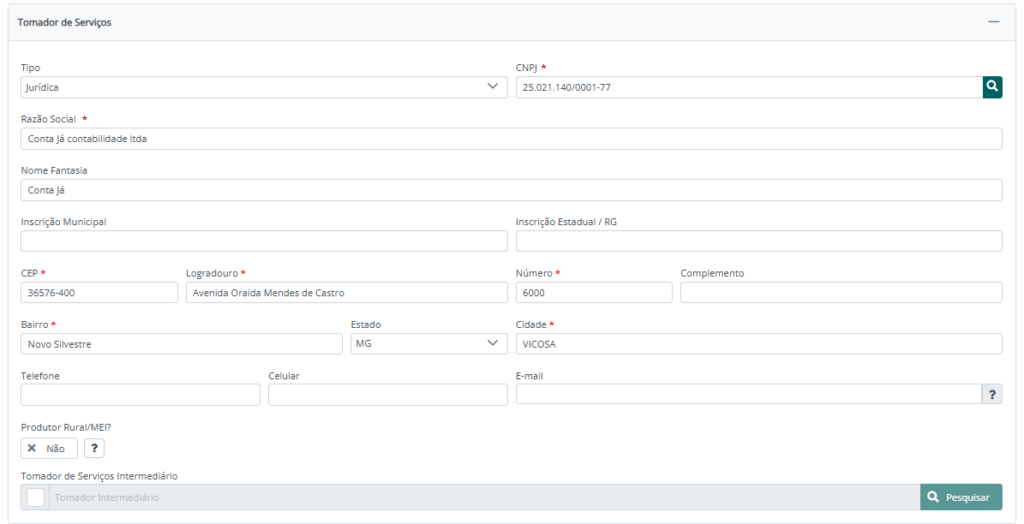Click the Bairro input field

coord(181,343)
